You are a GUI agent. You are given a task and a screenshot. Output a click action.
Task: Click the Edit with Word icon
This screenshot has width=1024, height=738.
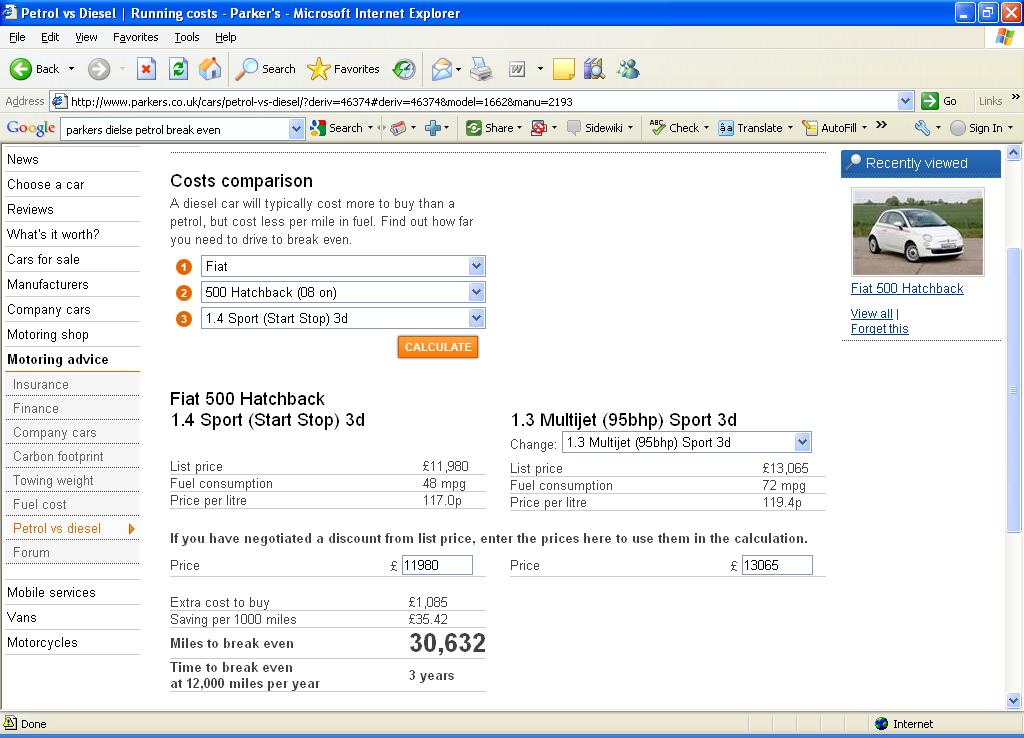517,69
